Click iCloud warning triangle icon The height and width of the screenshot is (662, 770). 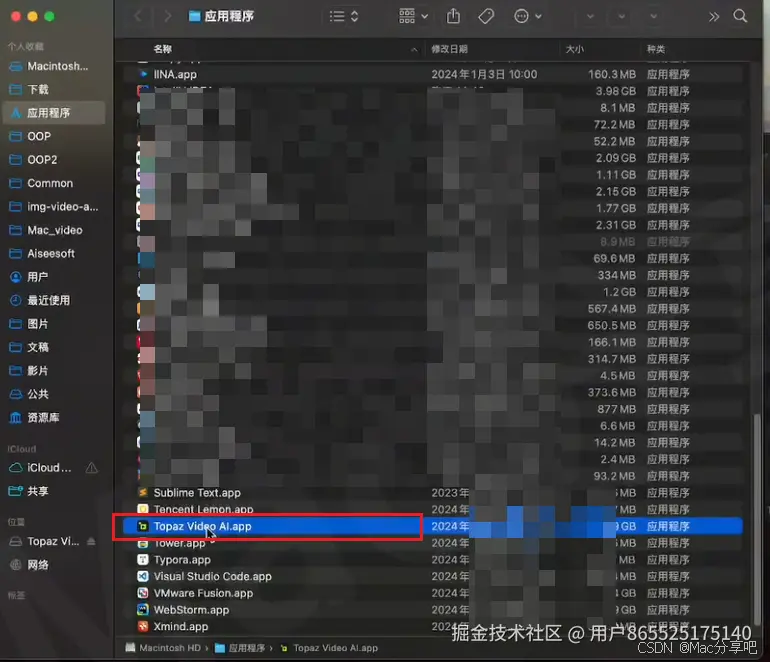[x=91, y=468]
